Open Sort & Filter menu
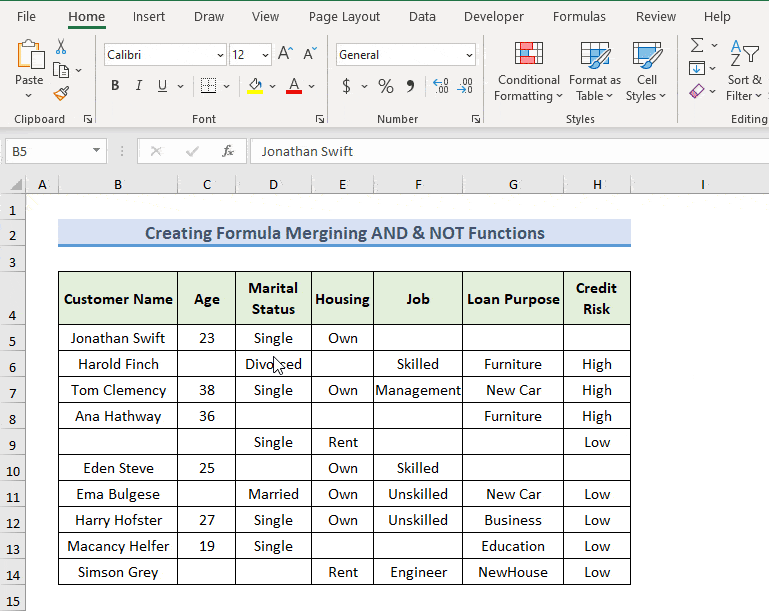 pos(745,72)
